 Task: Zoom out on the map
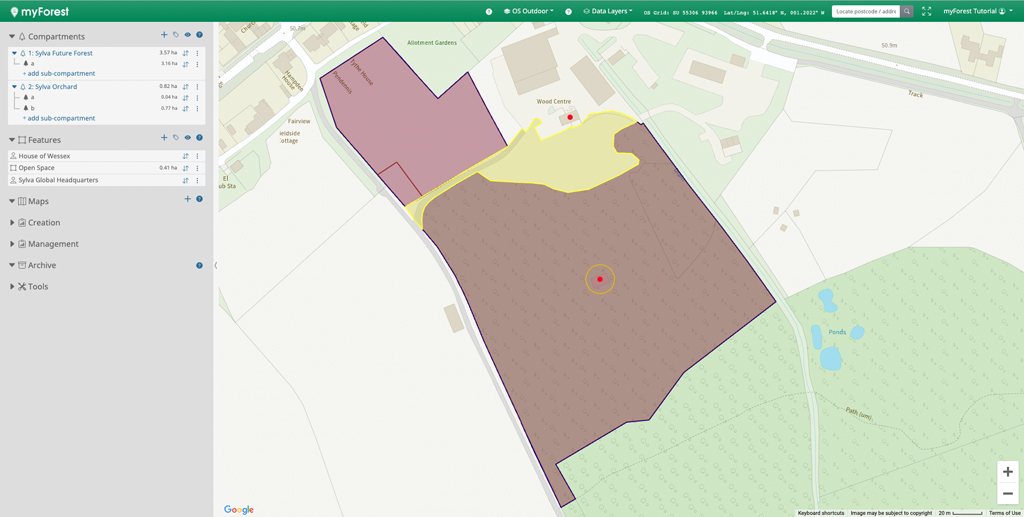click(x=1007, y=494)
